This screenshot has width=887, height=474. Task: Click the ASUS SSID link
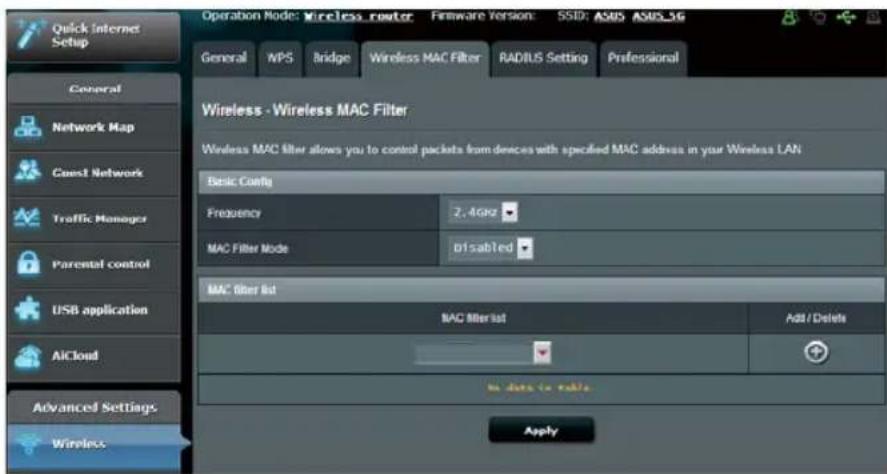coord(609,16)
